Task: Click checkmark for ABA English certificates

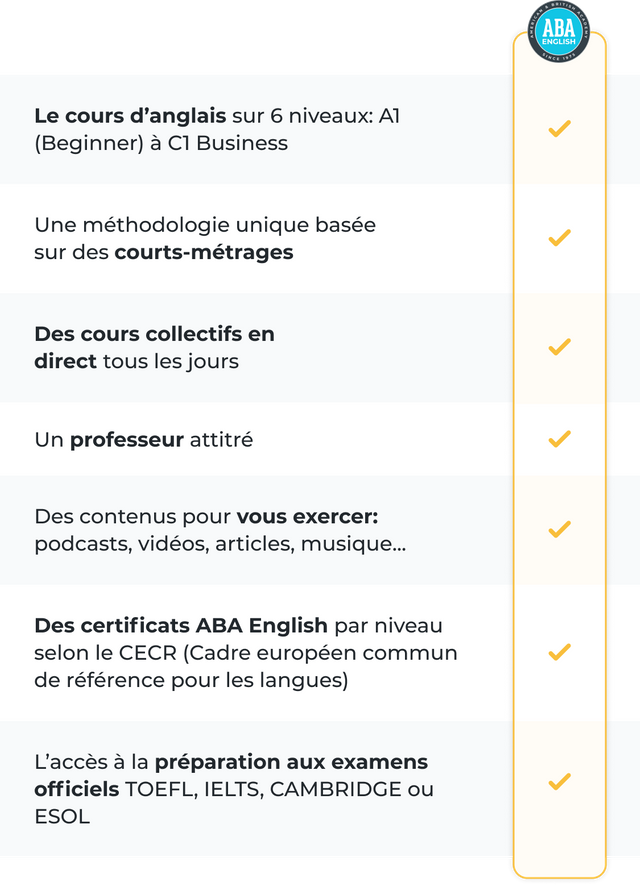Action: point(559,652)
